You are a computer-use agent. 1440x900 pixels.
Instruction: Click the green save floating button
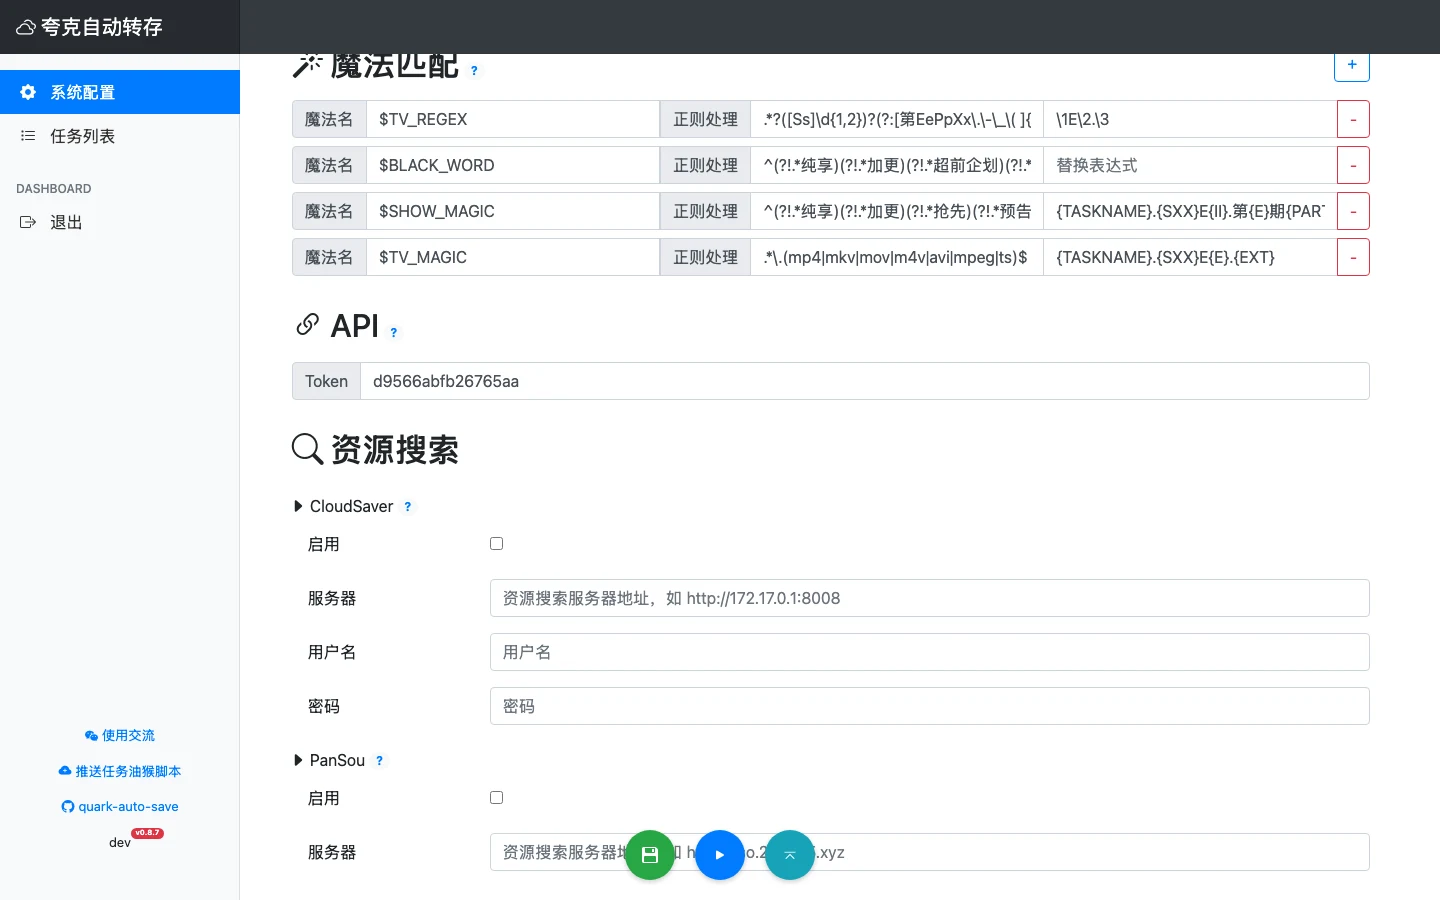[x=650, y=855]
